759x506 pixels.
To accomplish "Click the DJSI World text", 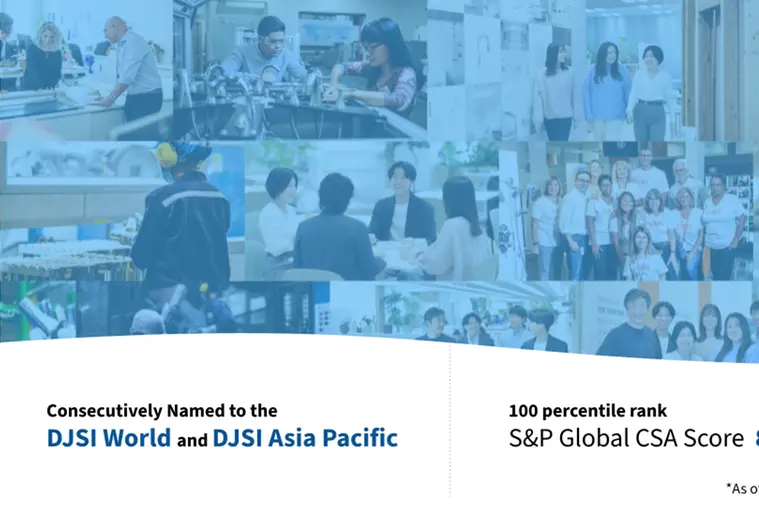I will [108, 438].
